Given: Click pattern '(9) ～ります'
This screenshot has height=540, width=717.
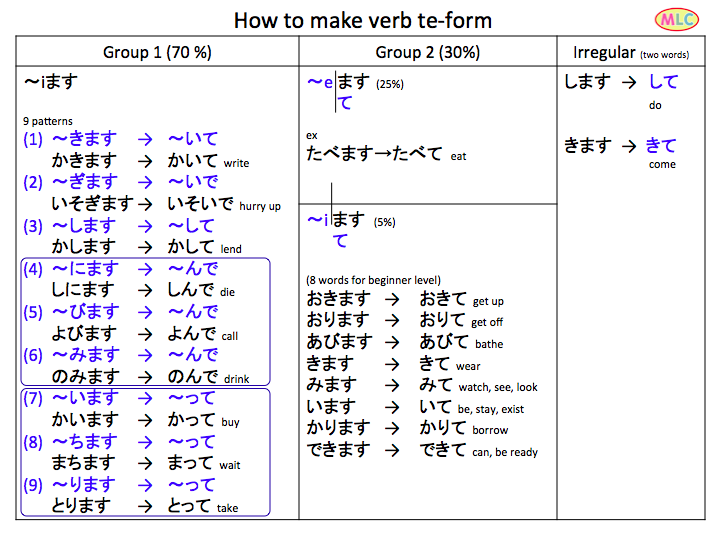Looking at the screenshot, I should [69, 485].
